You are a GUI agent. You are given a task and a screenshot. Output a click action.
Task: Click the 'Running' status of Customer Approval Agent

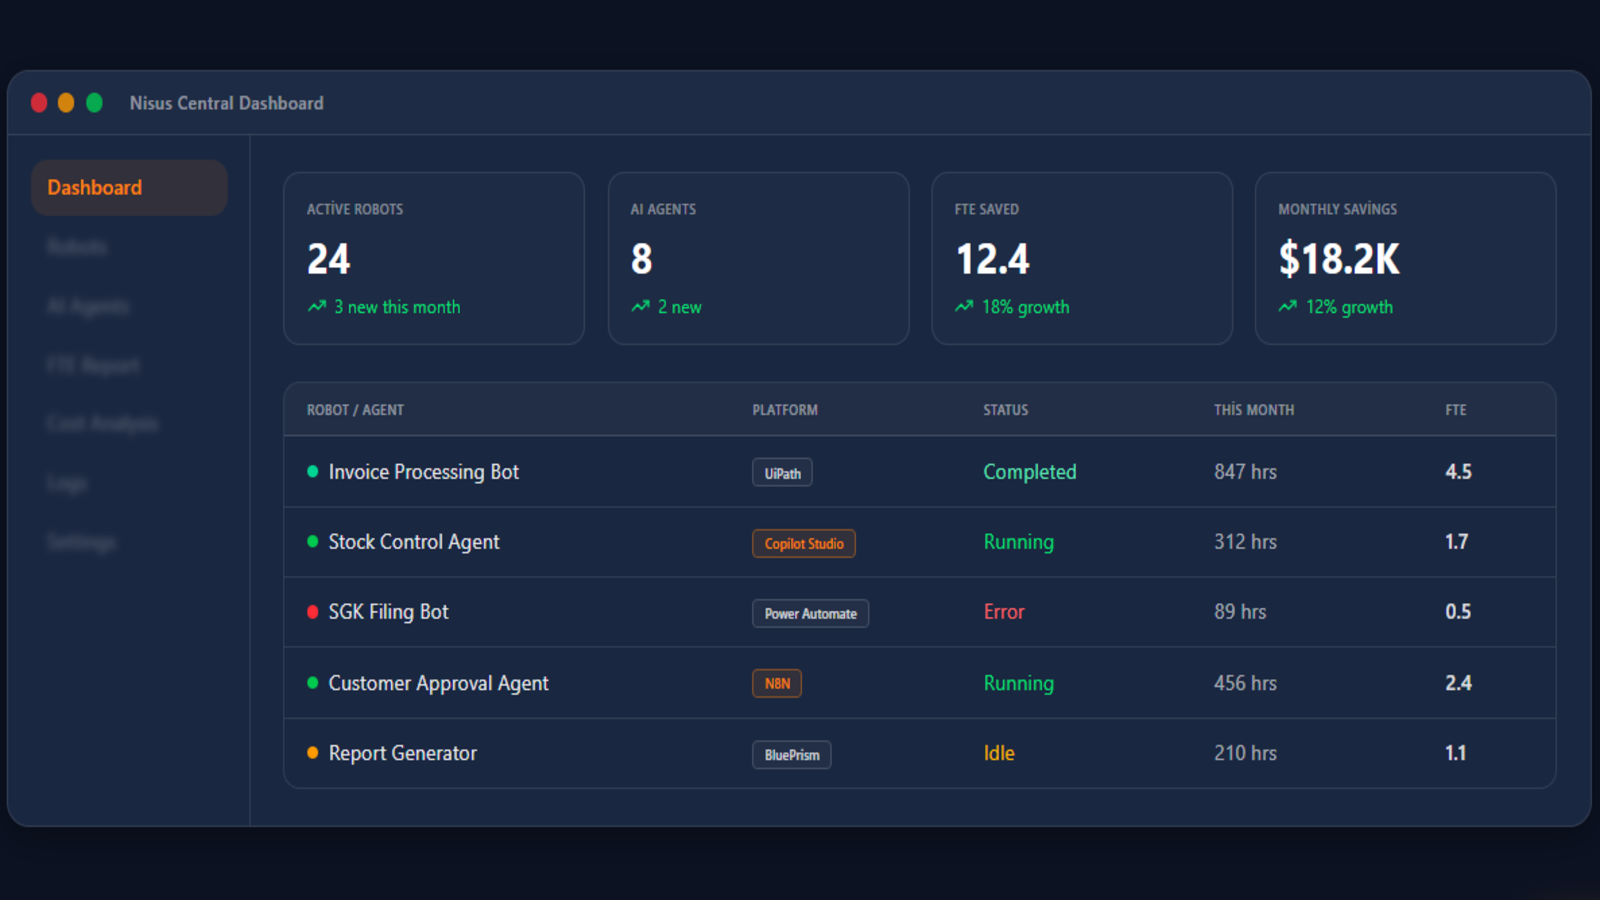[1018, 683]
